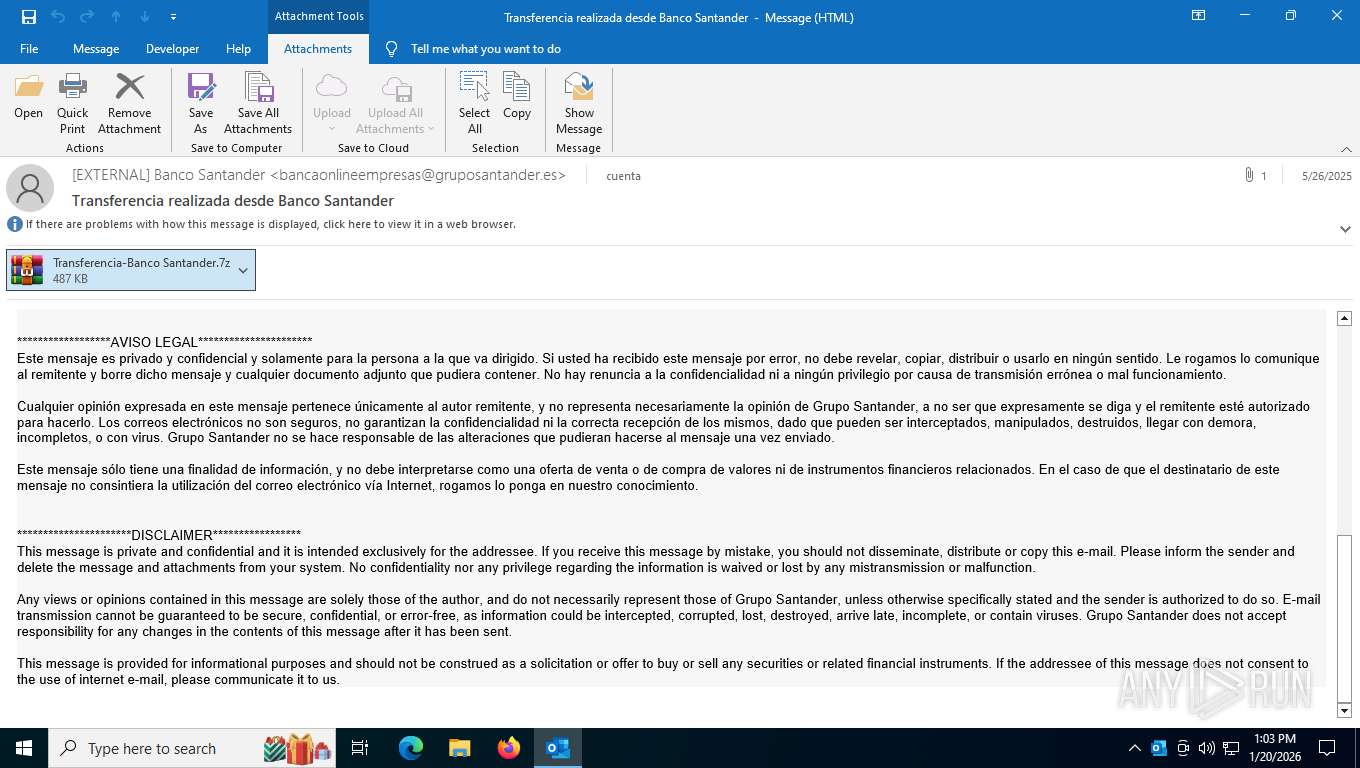The image size is (1360, 768).
Task: Click the volume icon in the system tray
Action: [1207, 748]
